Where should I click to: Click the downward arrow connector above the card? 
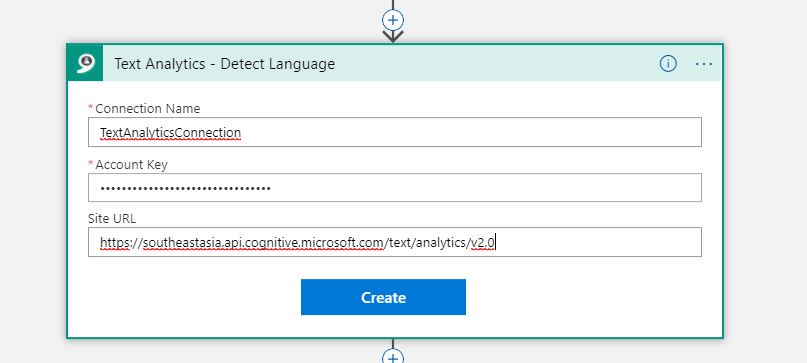point(393,36)
